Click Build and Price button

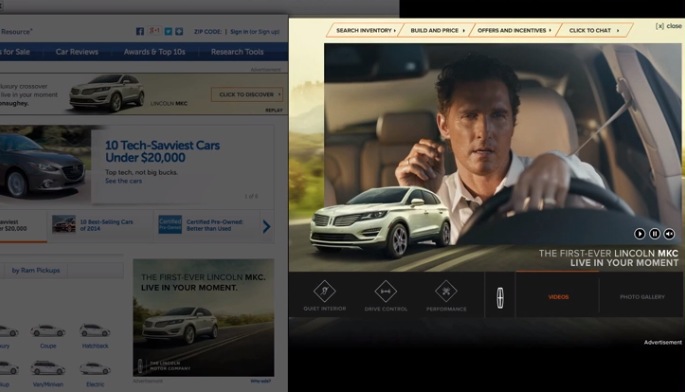point(438,30)
